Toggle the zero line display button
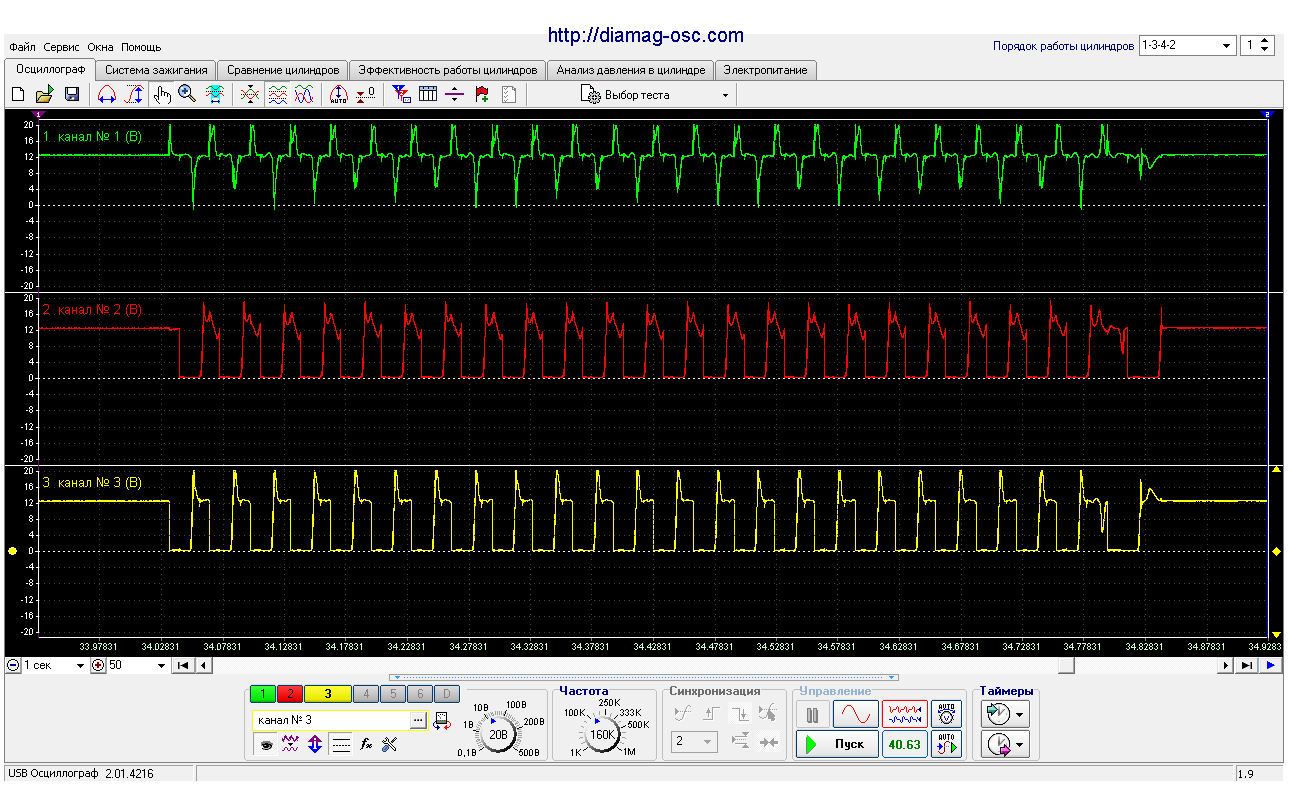The image size is (1296, 786). pyautogui.click(x=341, y=744)
